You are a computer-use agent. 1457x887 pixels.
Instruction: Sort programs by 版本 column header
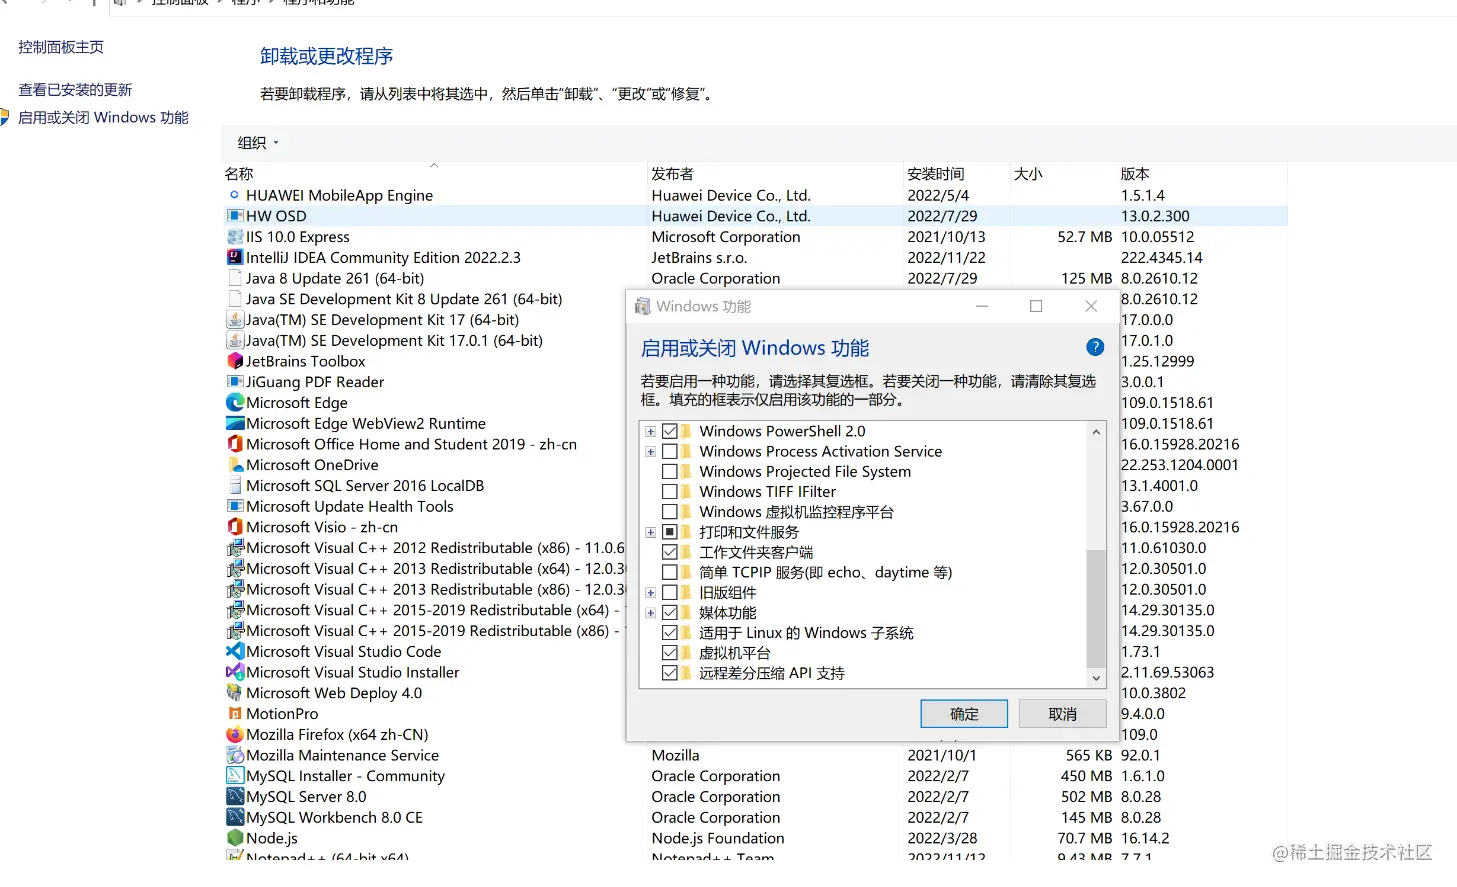[1203, 173]
